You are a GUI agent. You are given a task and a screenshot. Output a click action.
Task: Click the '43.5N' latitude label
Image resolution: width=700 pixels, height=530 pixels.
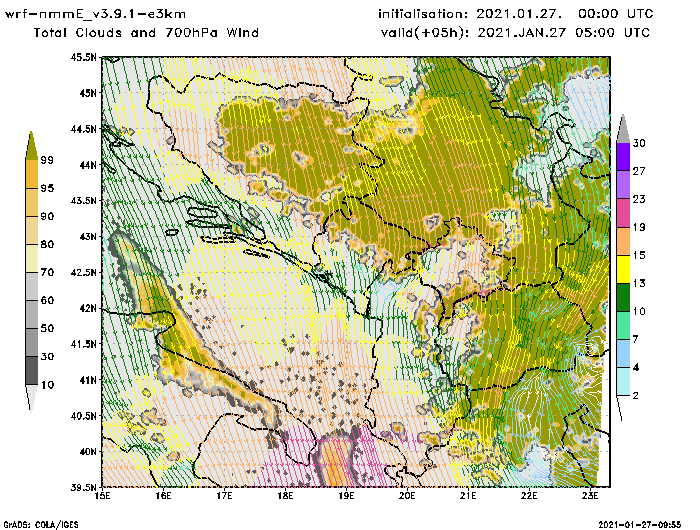83,200
